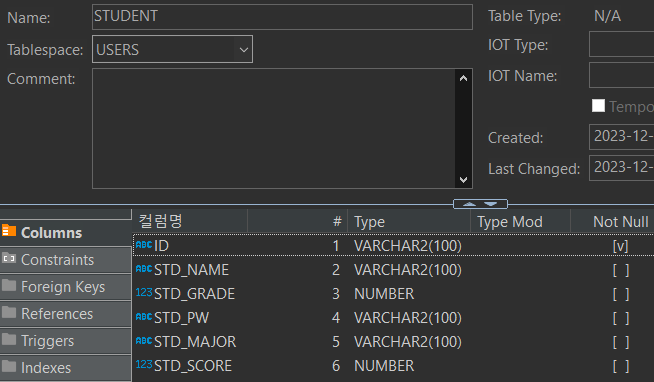Open the Foreign Keys tab
The image size is (654, 382).
65,287
